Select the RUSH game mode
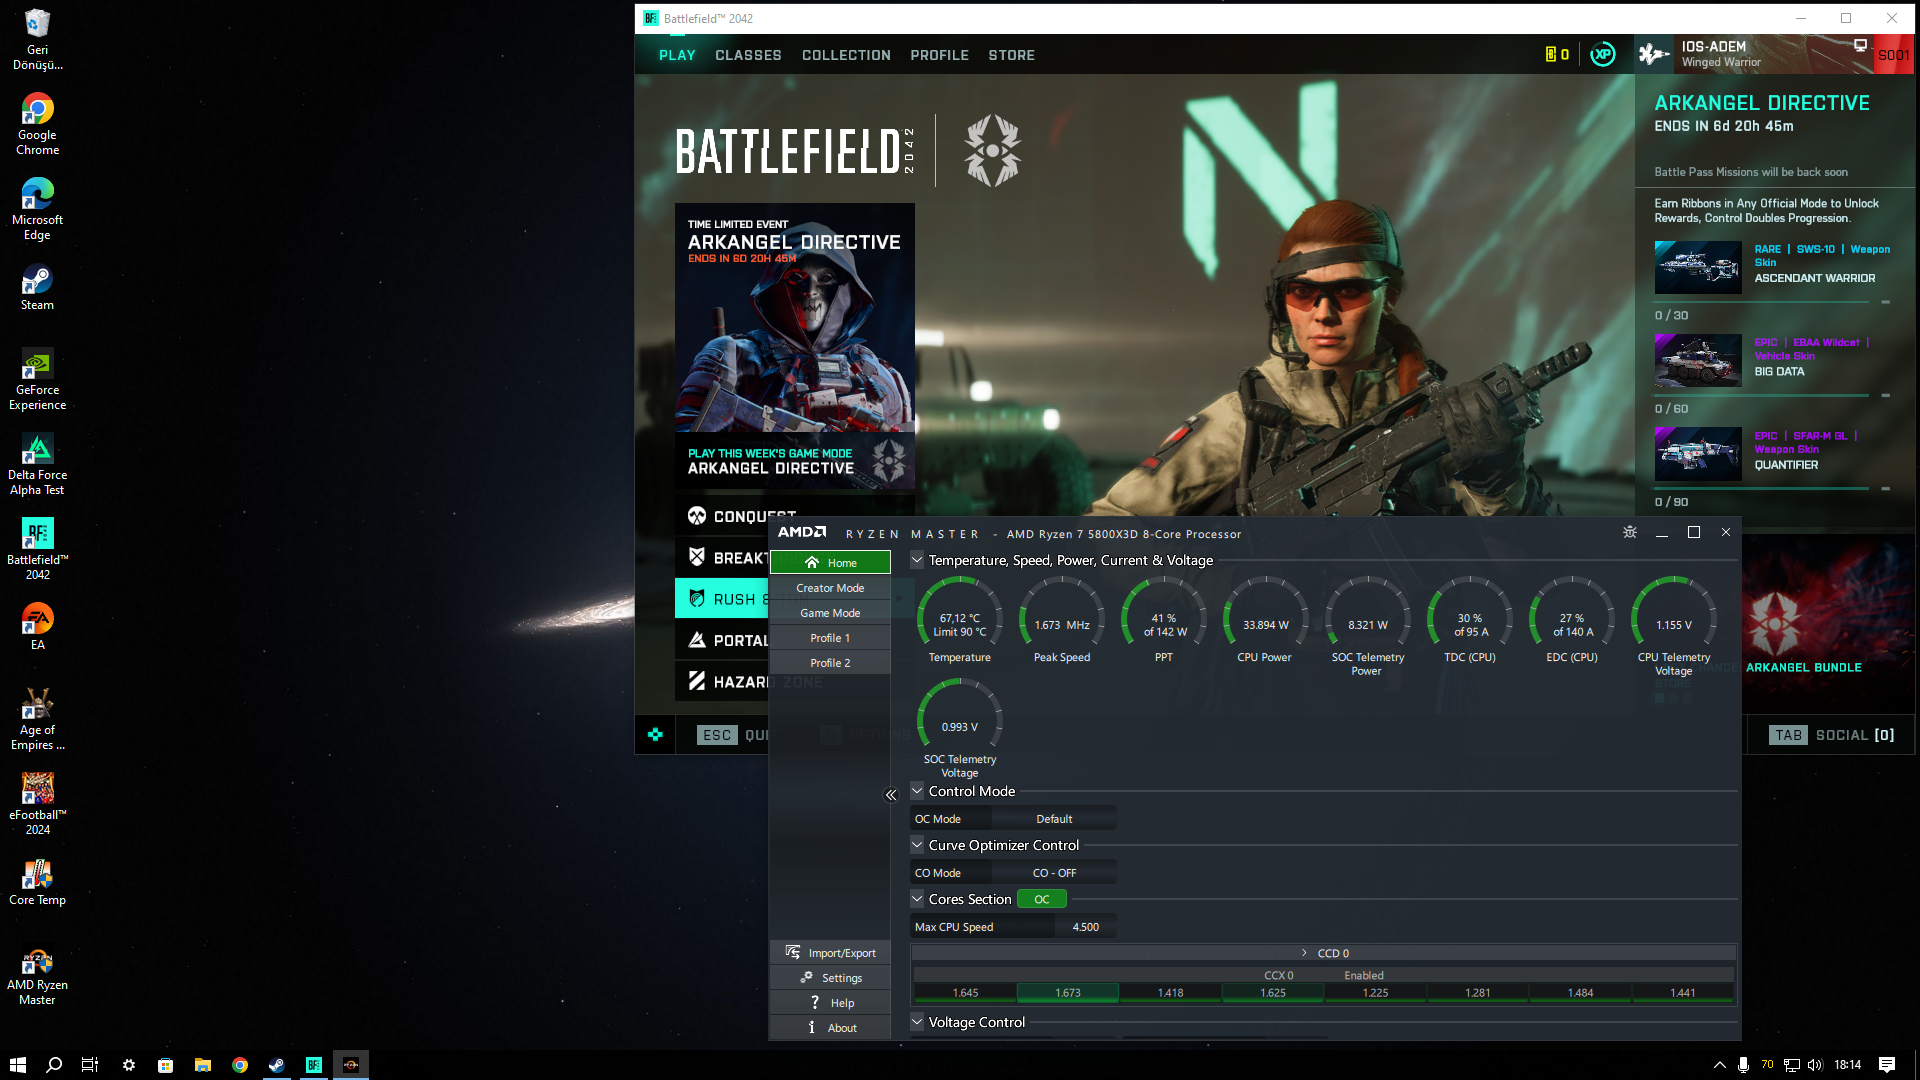 tap(722, 599)
